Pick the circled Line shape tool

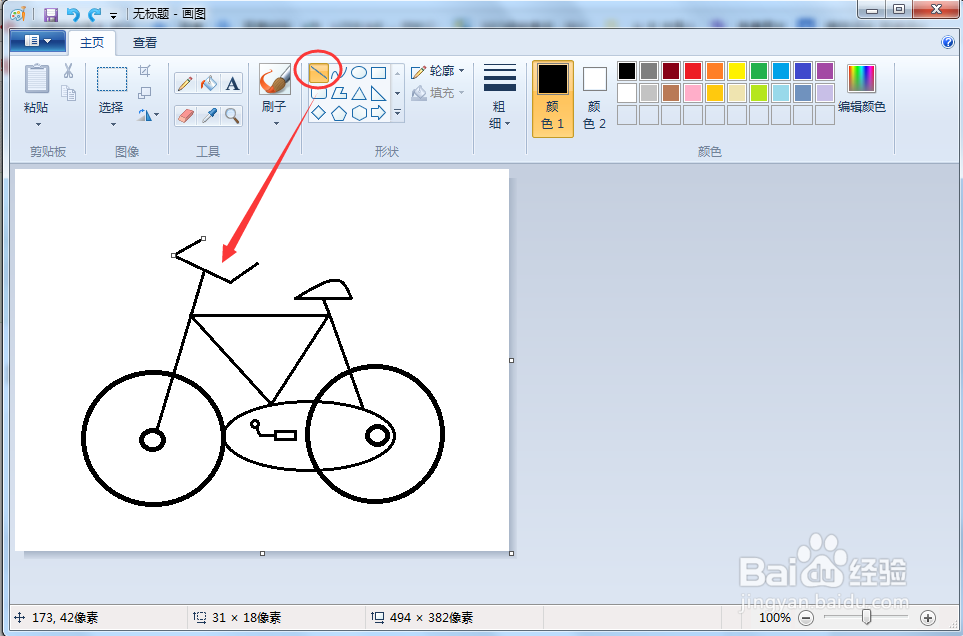pos(318,73)
